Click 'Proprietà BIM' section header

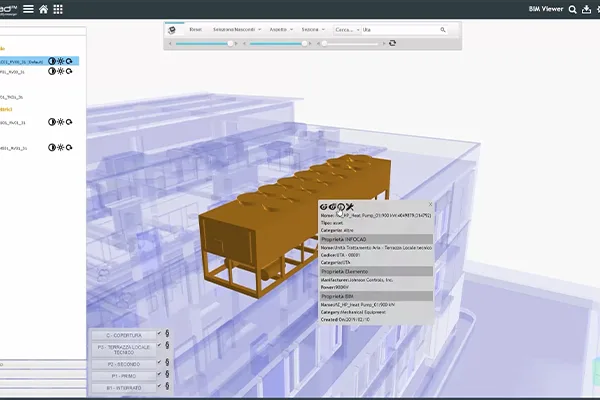(376, 296)
